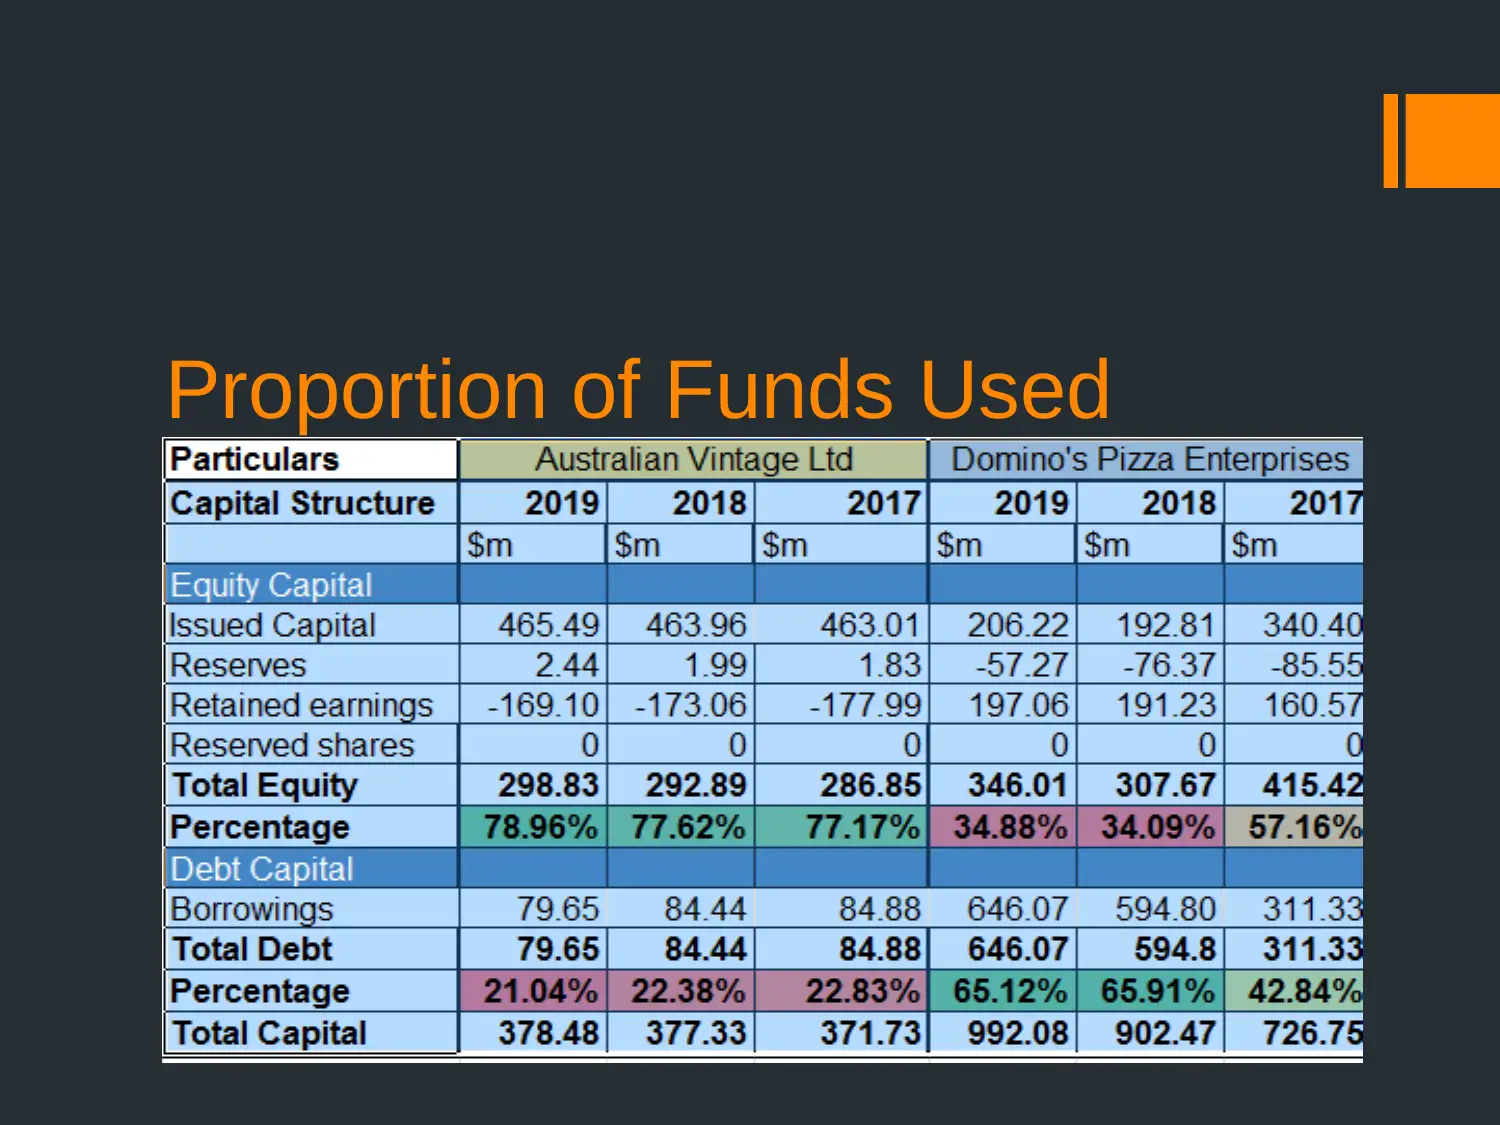Select the equity percentage cell 34.09%
1500x1125 pixels.
click(1151, 827)
